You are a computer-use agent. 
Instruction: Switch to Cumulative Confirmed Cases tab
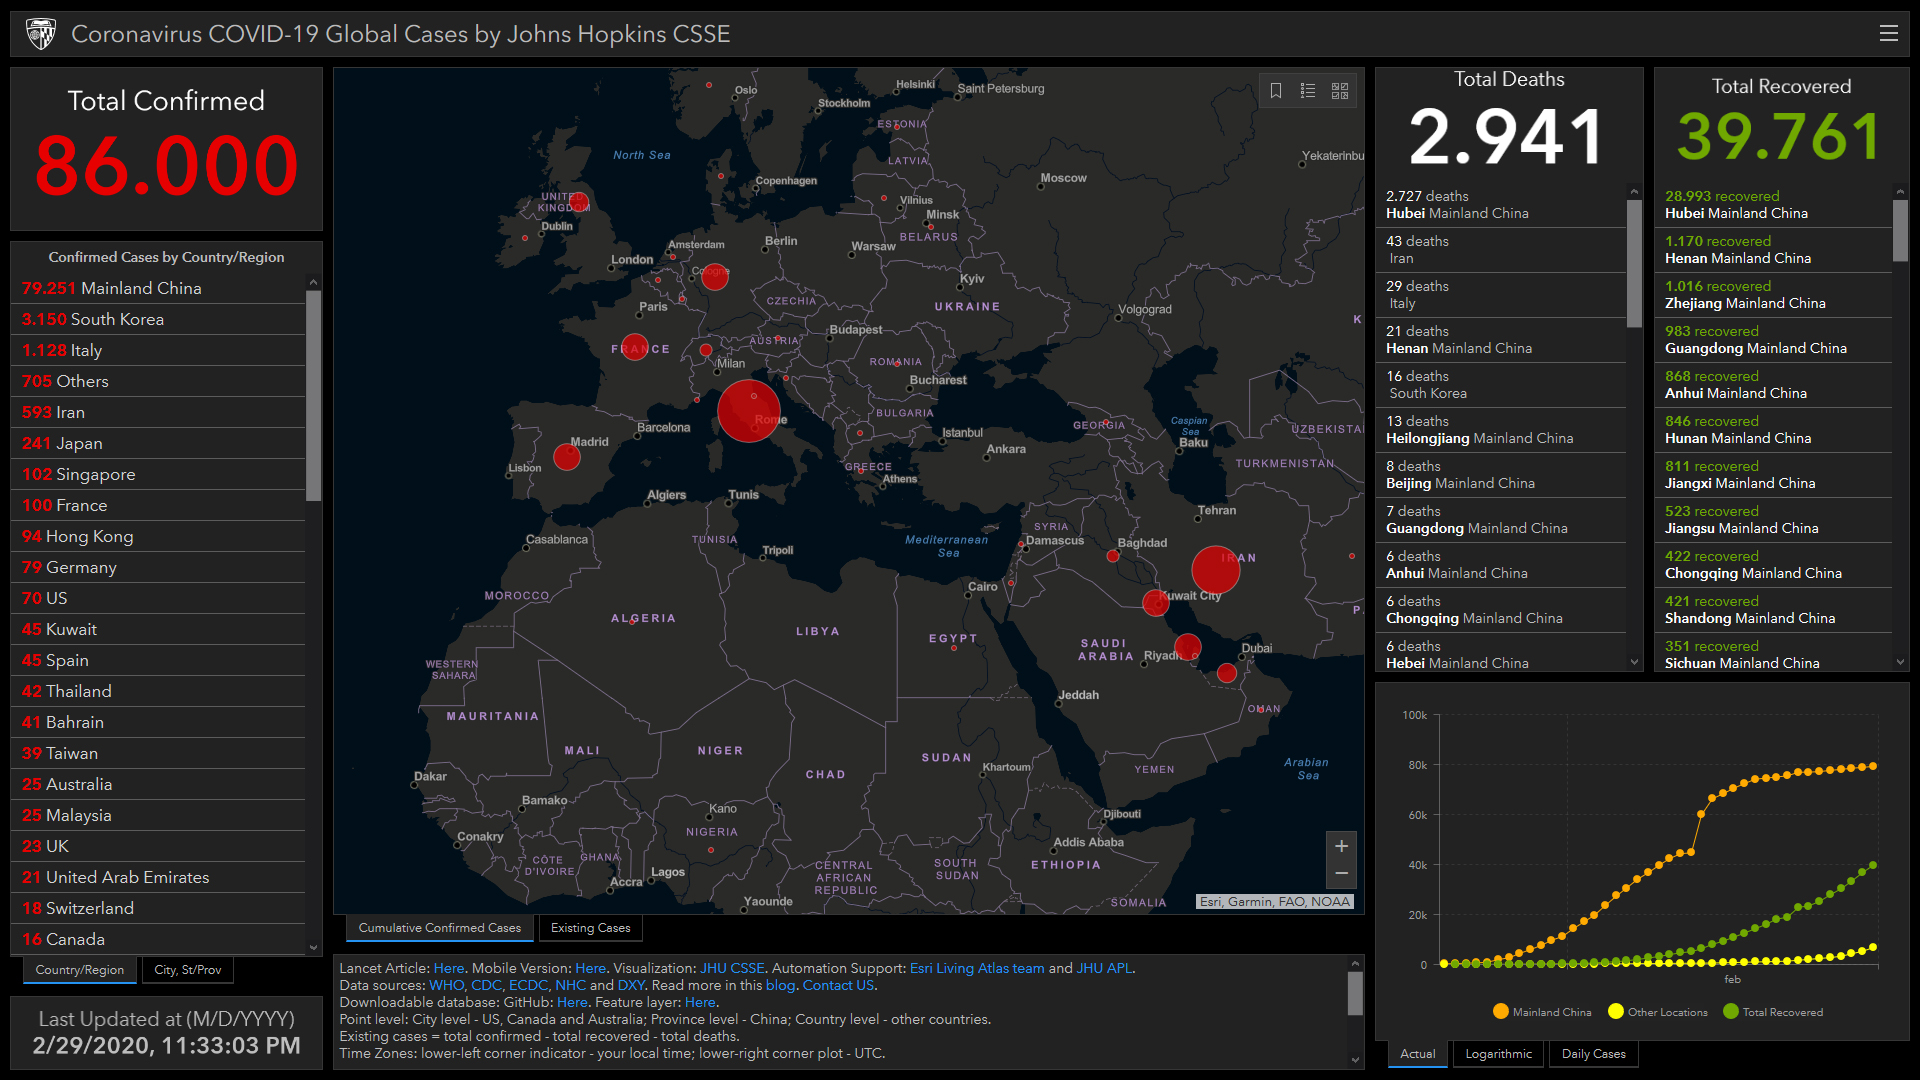tap(440, 928)
